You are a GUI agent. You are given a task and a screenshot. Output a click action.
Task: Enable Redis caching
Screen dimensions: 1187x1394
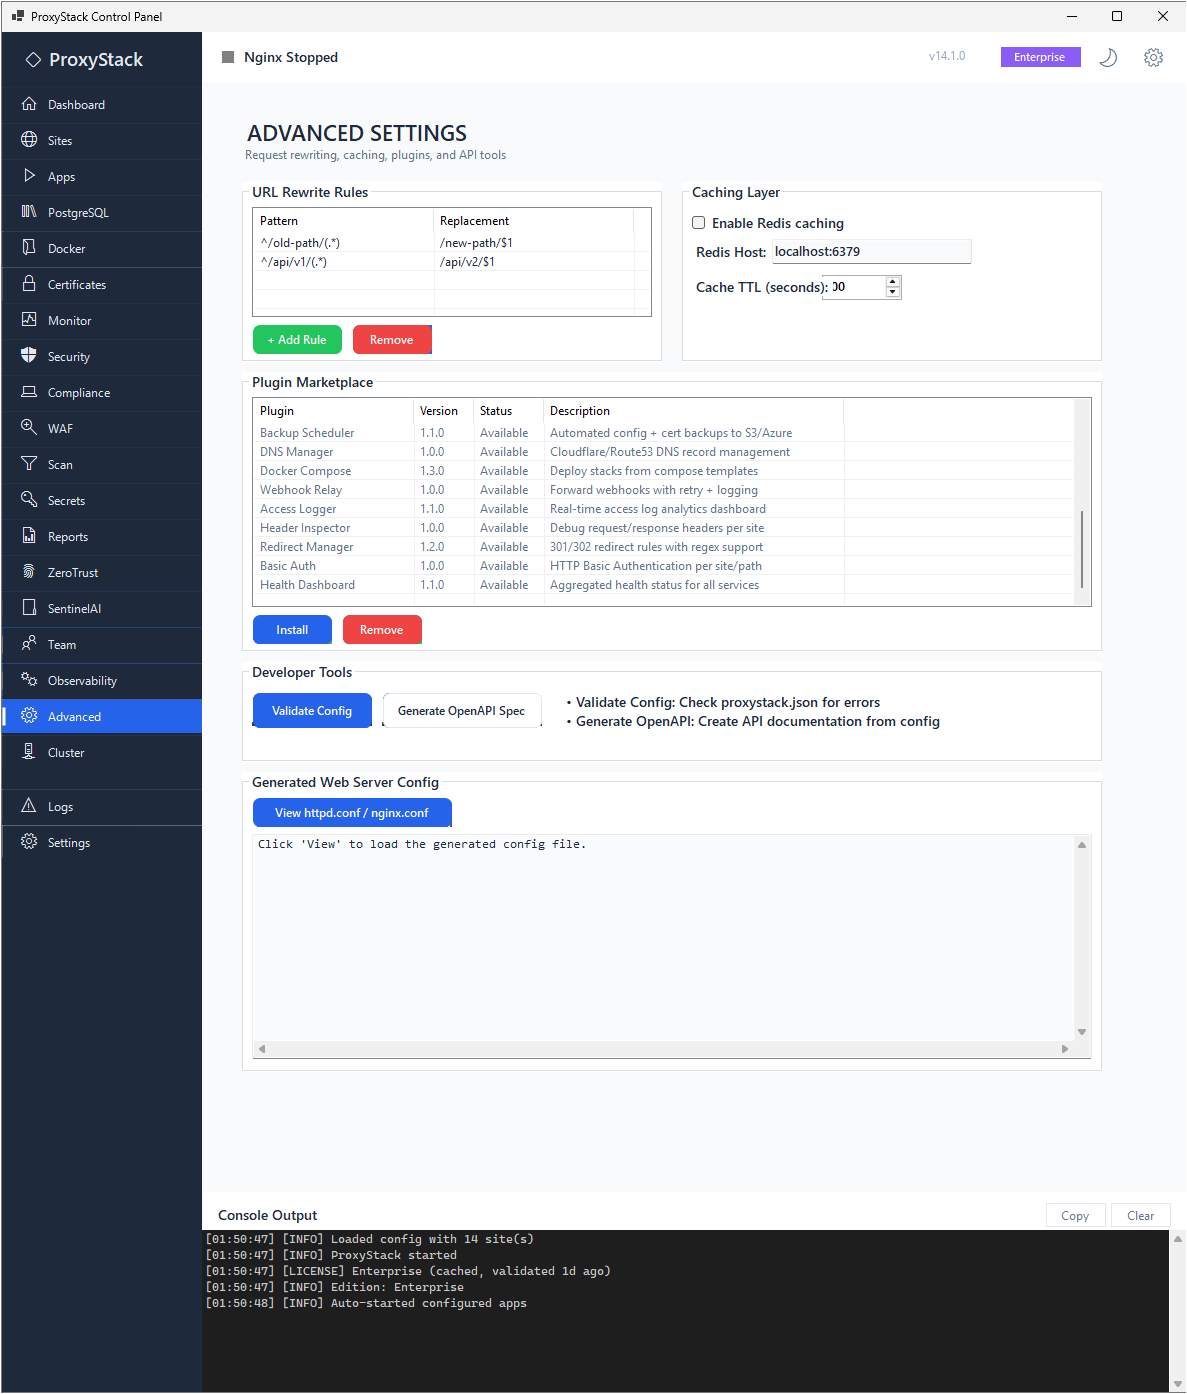(698, 222)
